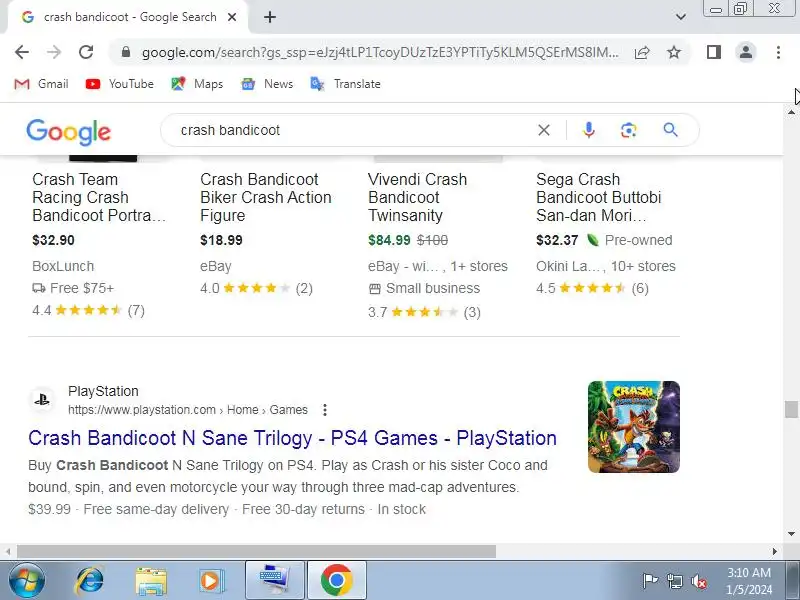Click the 4.5 star rating
This screenshot has width=800, height=600.
pyautogui.click(x=592, y=288)
